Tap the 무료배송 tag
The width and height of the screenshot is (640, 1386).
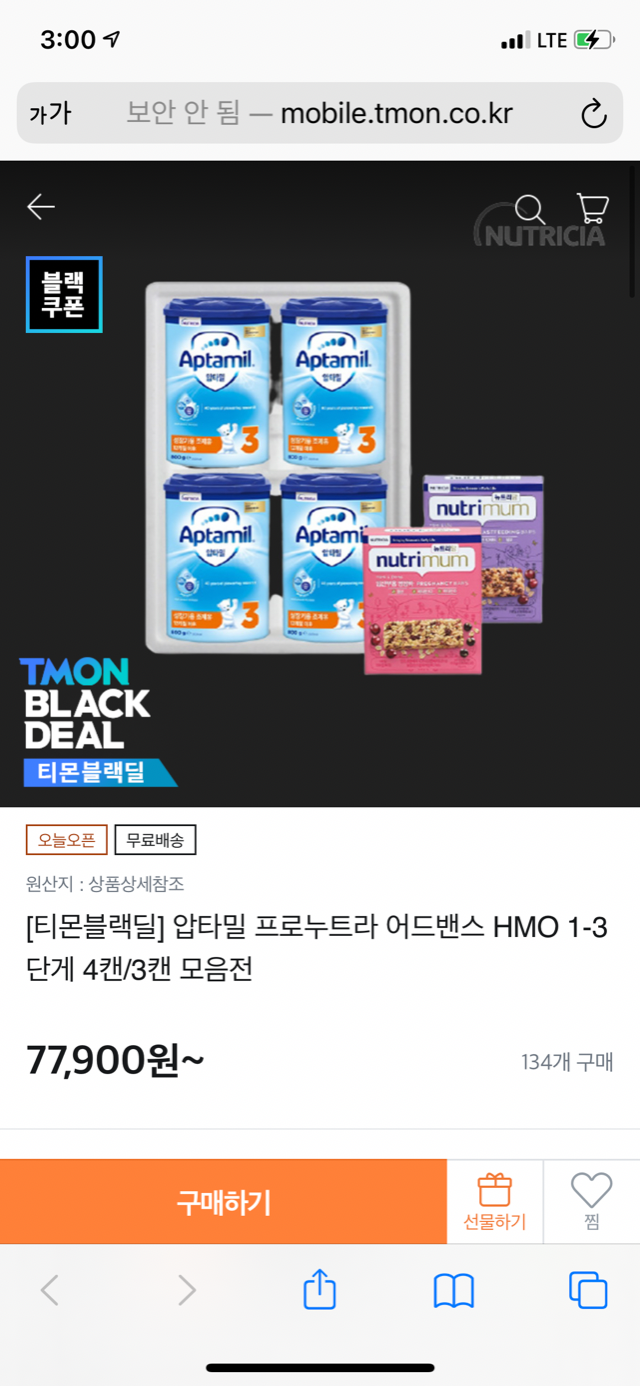click(155, 840)
